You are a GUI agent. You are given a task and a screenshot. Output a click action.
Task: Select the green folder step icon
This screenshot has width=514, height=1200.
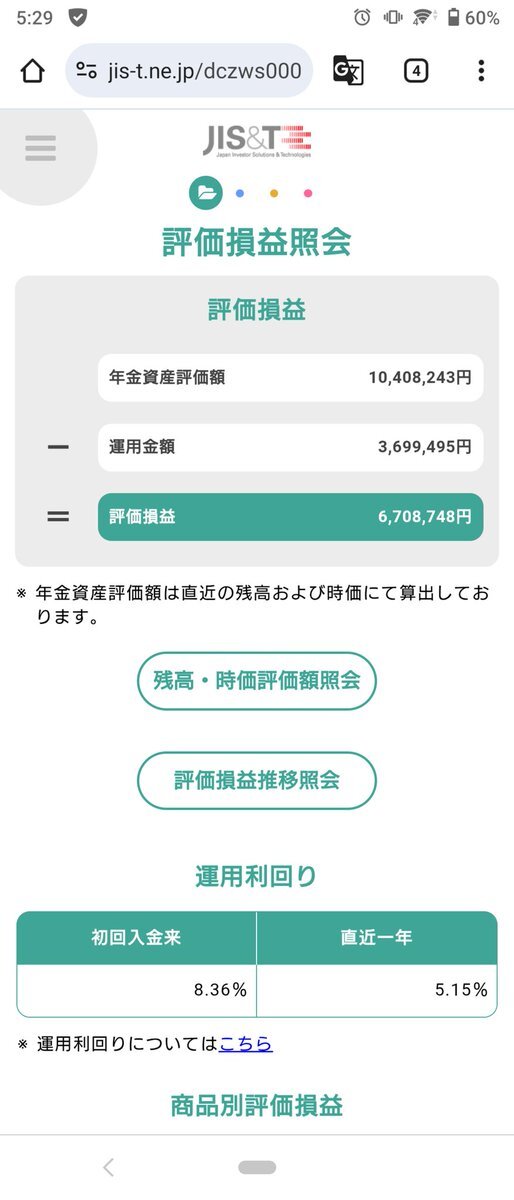coord(206,193)
